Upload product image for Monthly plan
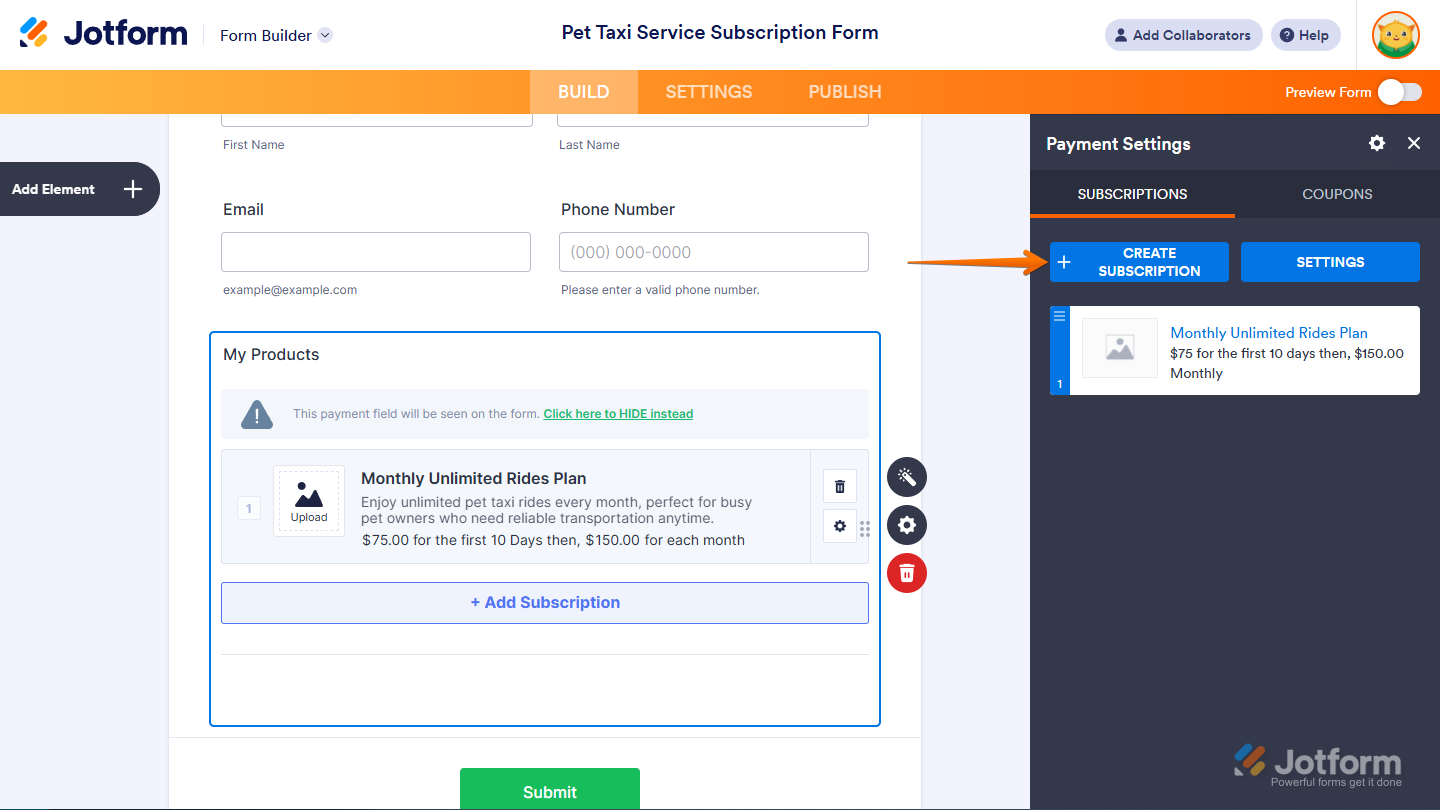Viewport: 1440px width, 810px height. point(309,501)
